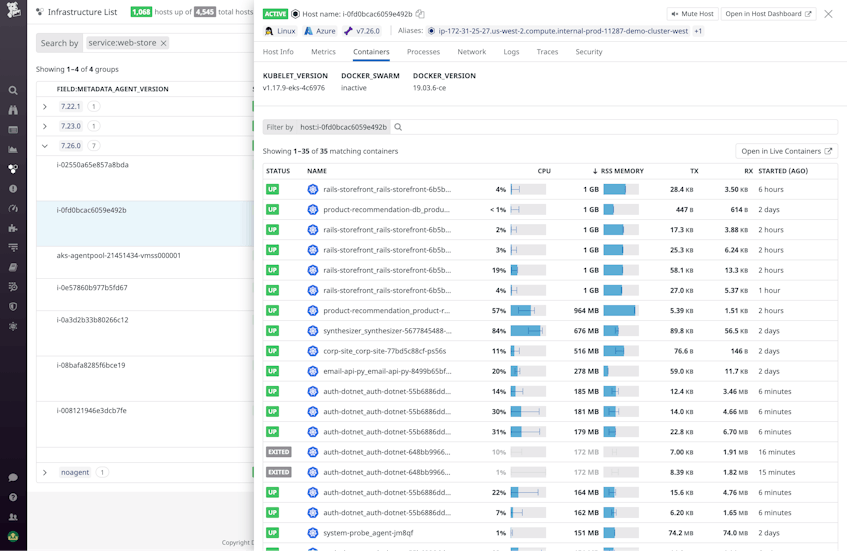Screen dimensions: 847x551
Task: Open the Monitors alert sidebar icon
Action: 13,189
